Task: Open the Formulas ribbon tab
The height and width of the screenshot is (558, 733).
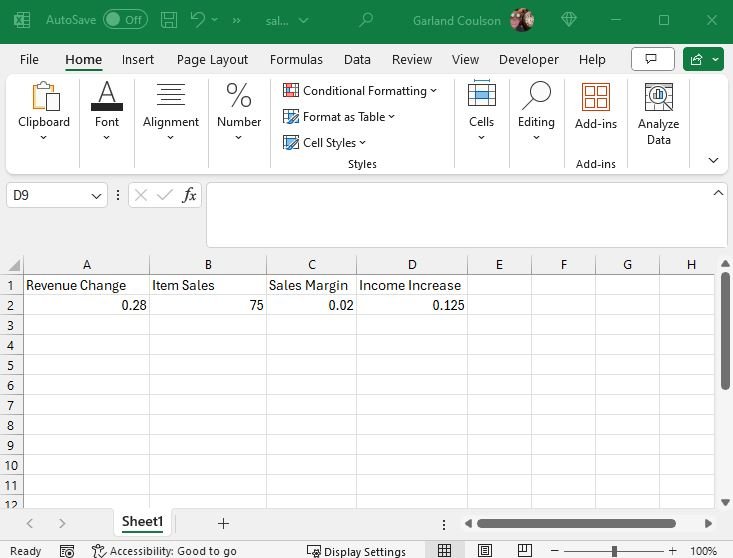Action: [296, 60]
